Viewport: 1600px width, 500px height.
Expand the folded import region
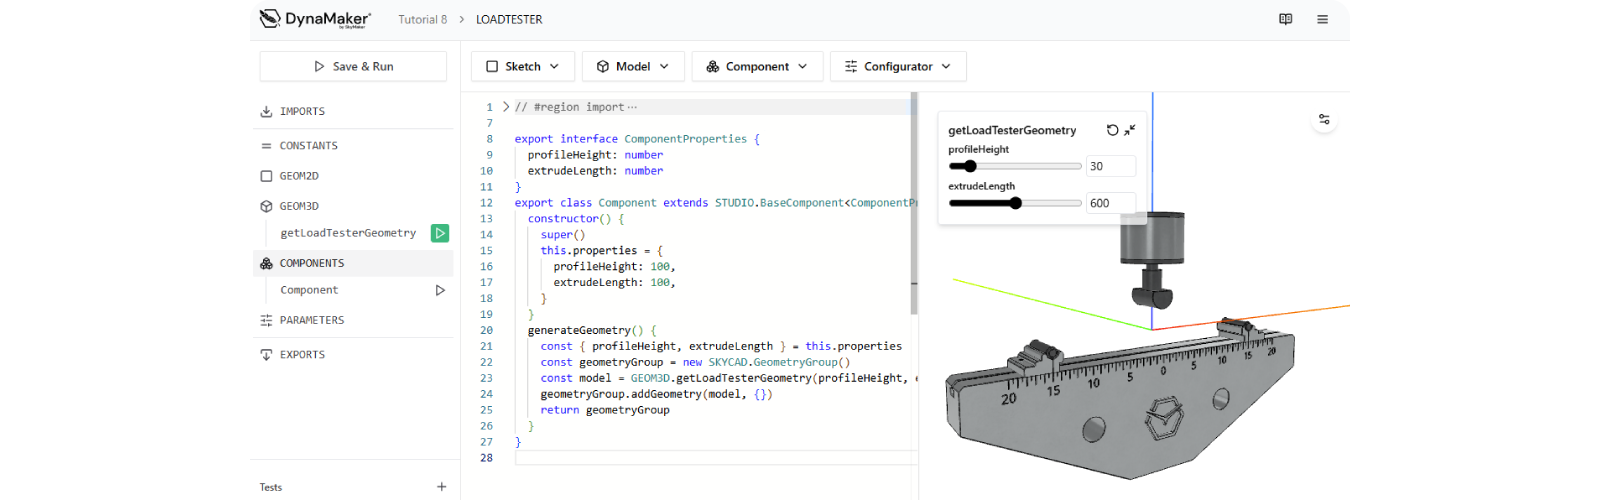point(506,107)
